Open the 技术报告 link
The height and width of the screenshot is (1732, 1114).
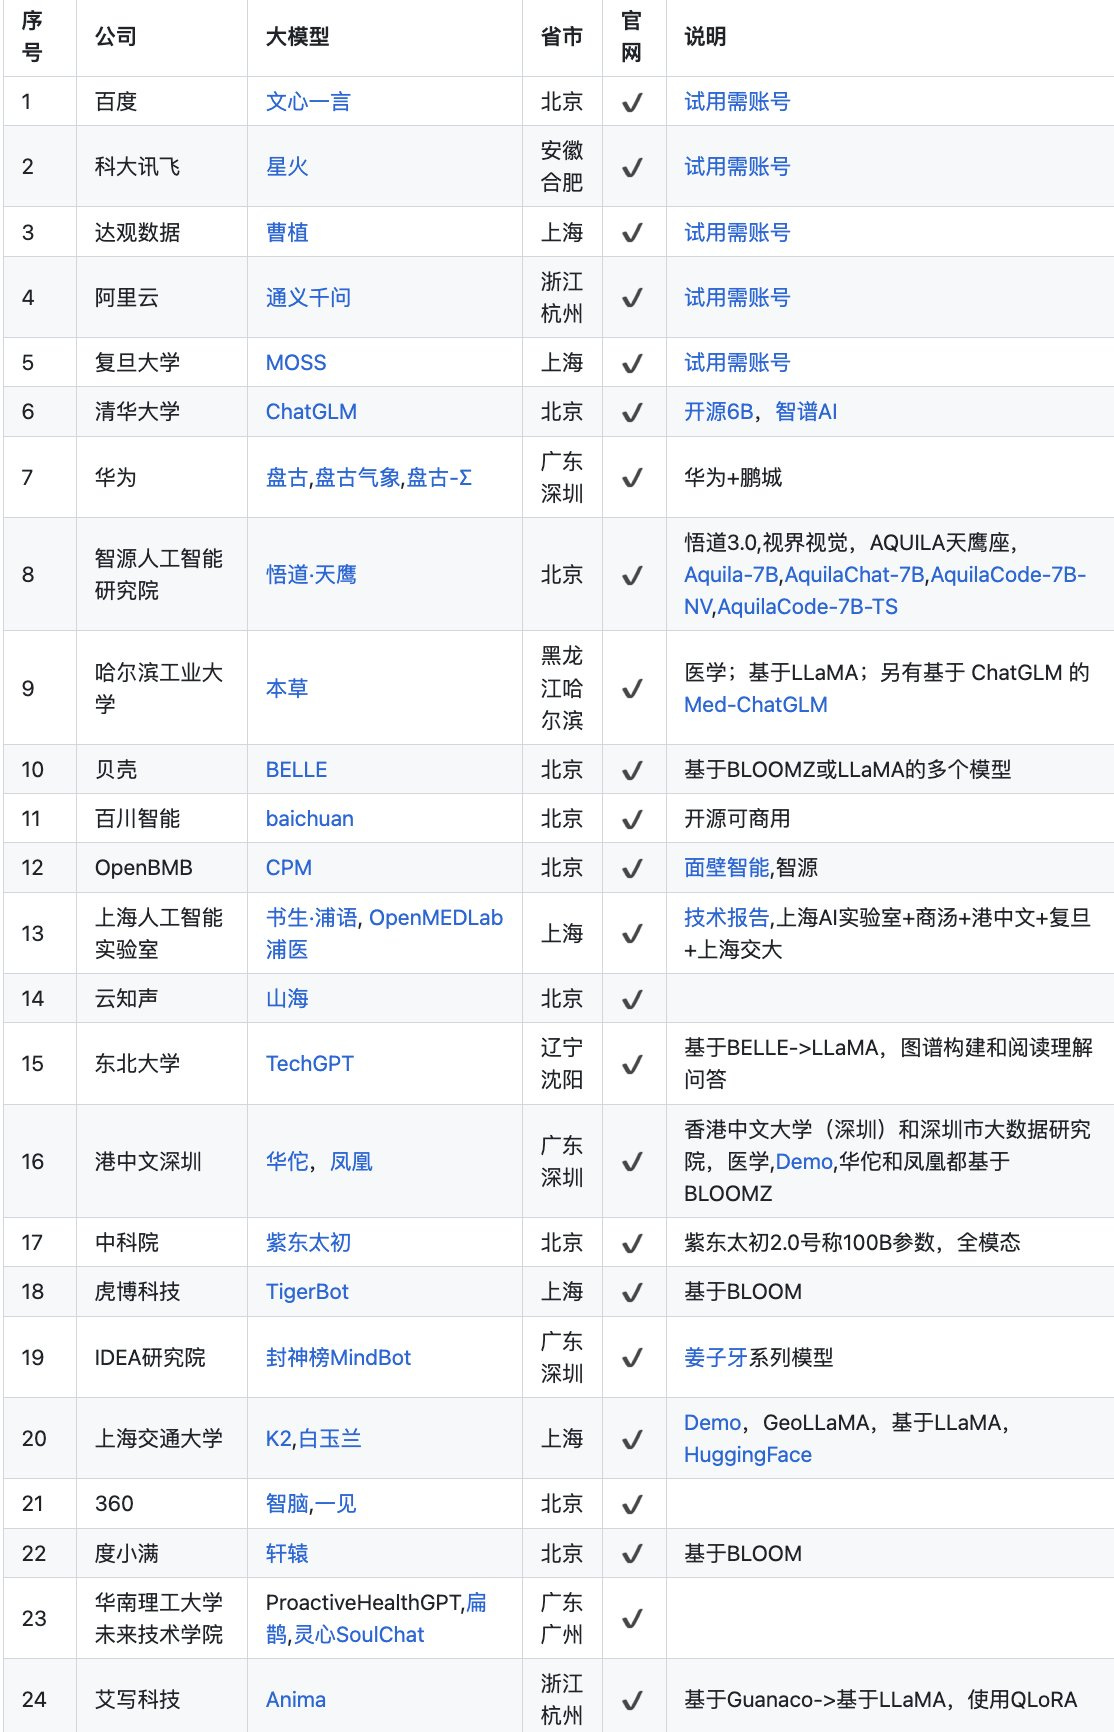tap(727, 918)
